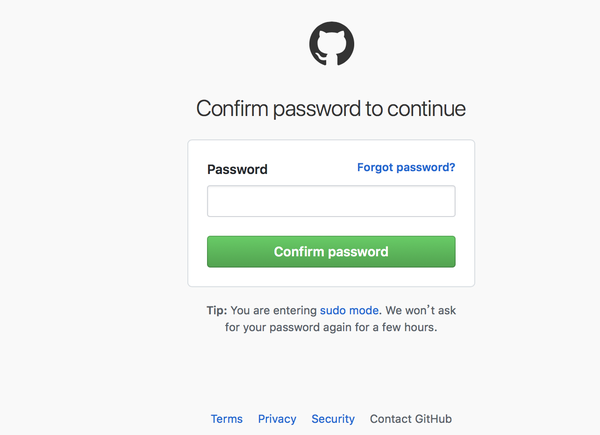Open the Security footer link

333,419
